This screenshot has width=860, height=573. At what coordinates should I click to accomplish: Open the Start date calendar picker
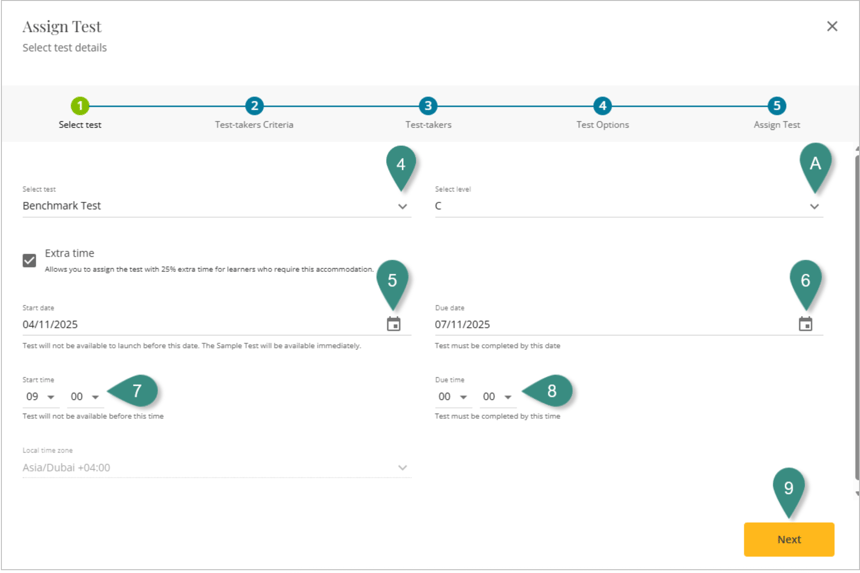pos(394,324)
